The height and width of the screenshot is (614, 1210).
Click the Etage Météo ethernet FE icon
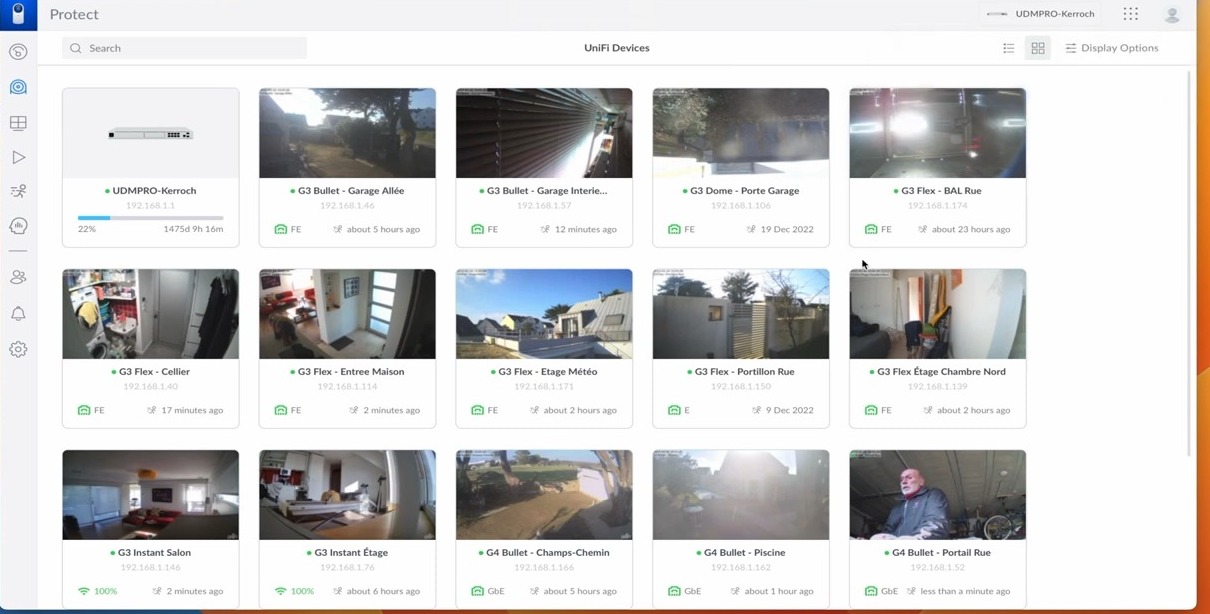478,410
